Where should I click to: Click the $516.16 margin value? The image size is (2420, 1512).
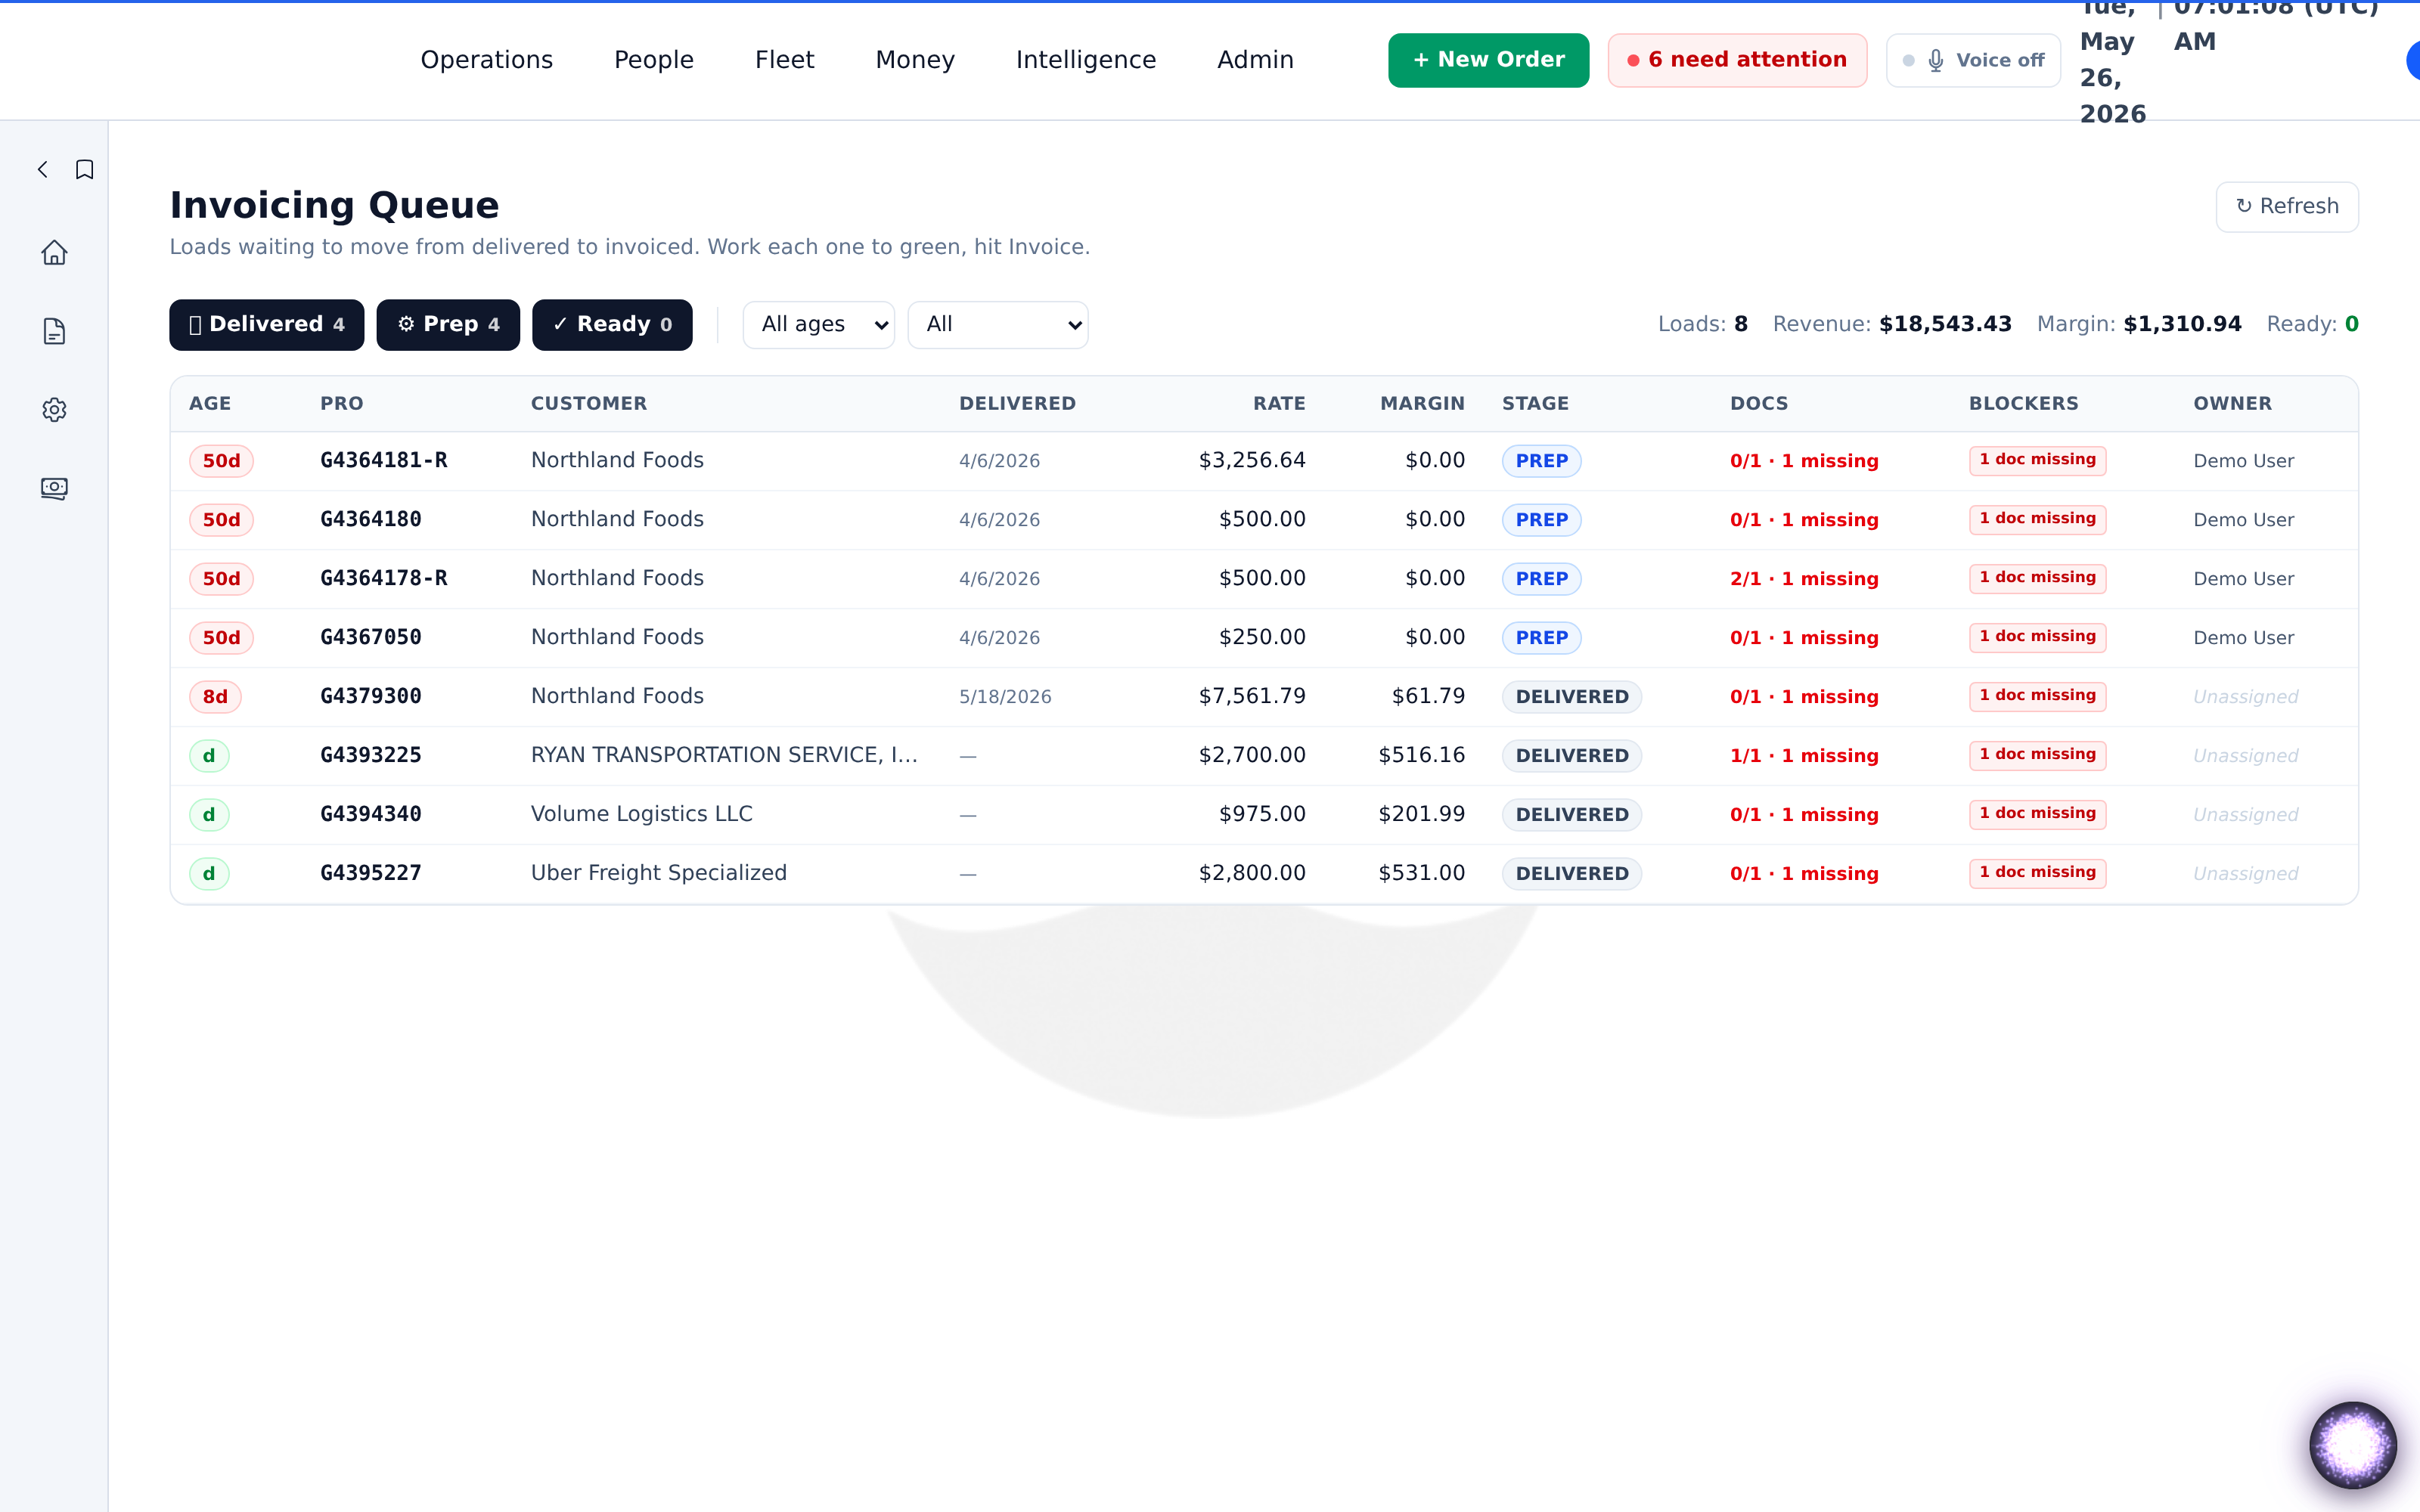[1421, 756]
